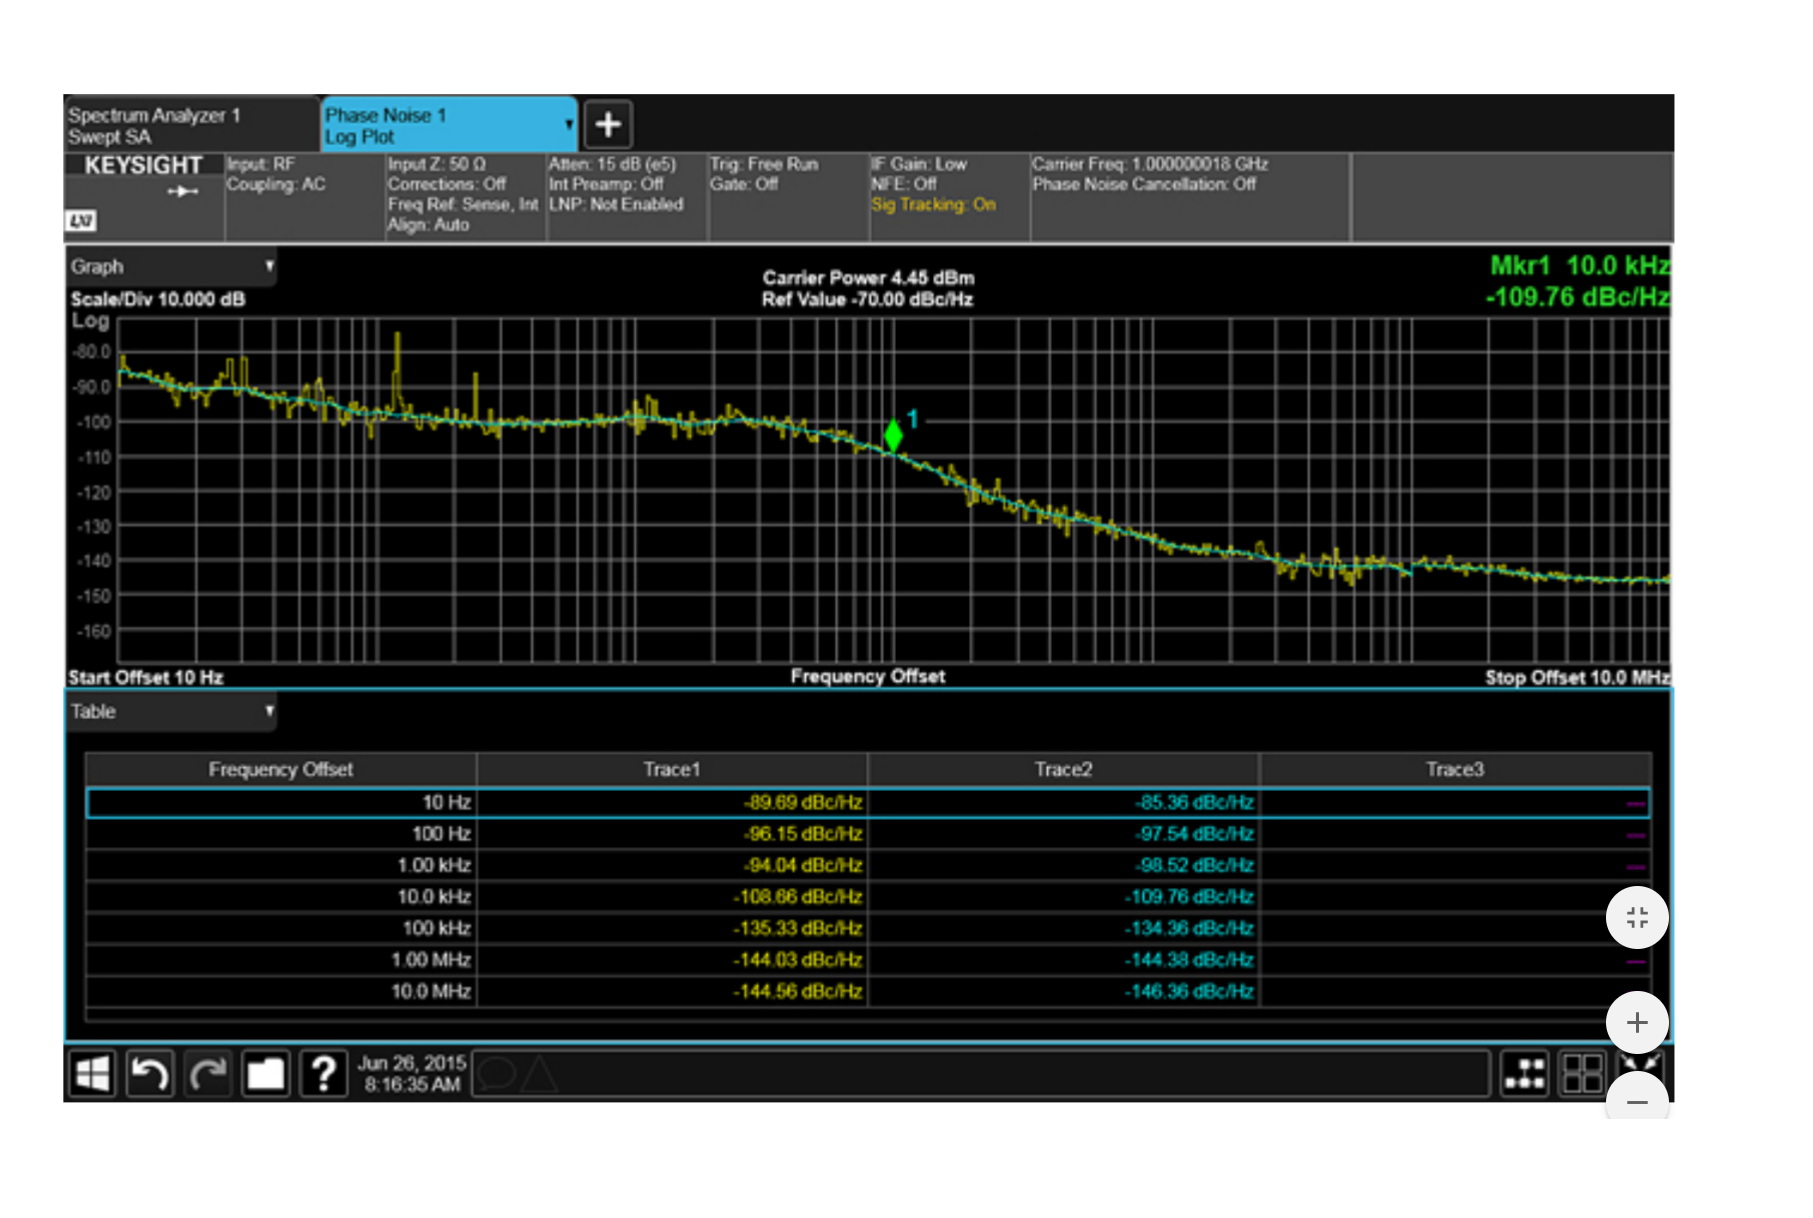Image resolution: width=1813 pixels, height=1218 pixels.
Task: Select the 100 kHz row offset cell
Action: (x=282, y=929)
